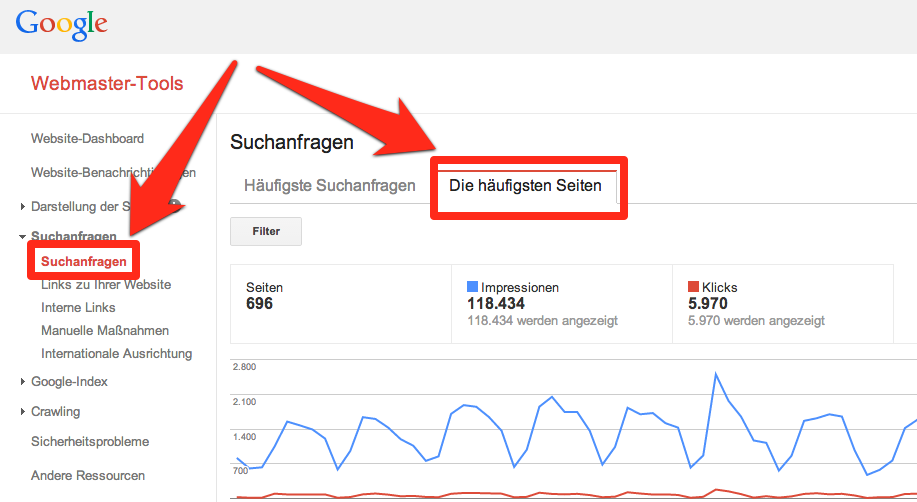Open the Webmaster-Tools home link
917x502 pixels.
[107, 84]
